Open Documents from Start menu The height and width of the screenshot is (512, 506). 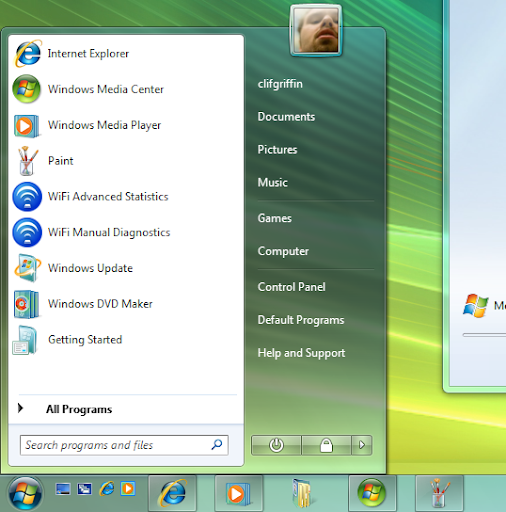(286, 117)
